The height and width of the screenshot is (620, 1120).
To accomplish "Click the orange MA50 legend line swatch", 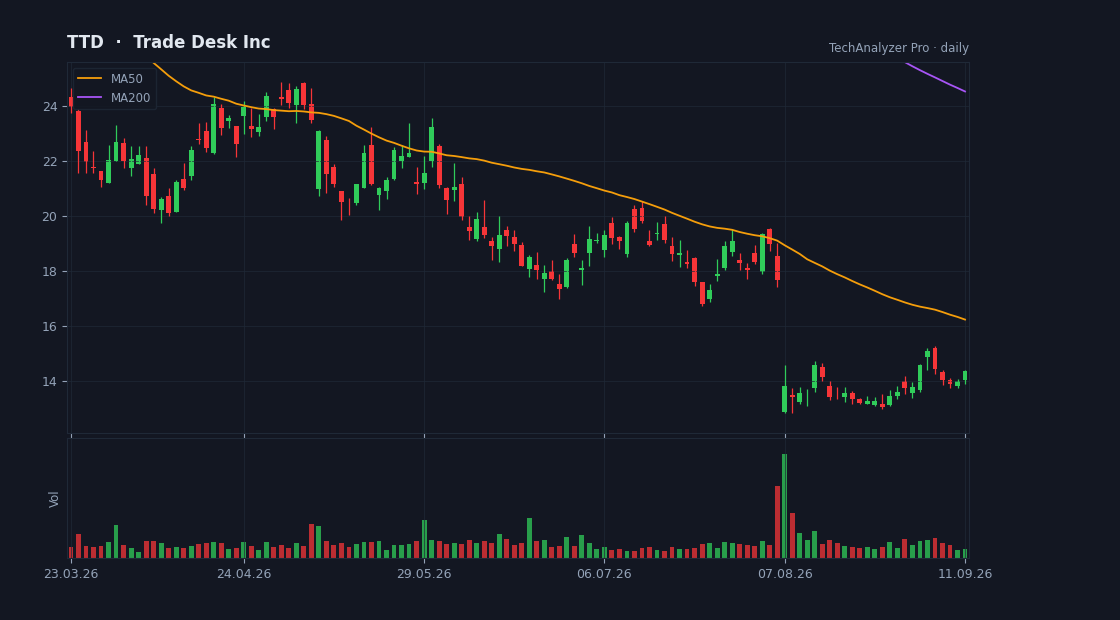I will [x=89, y=79].
